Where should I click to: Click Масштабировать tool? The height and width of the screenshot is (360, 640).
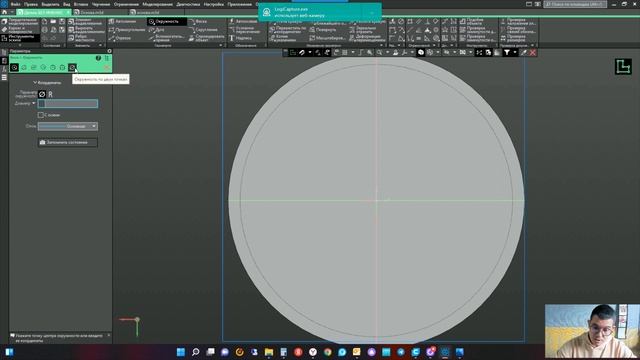[x=328, y=38]
